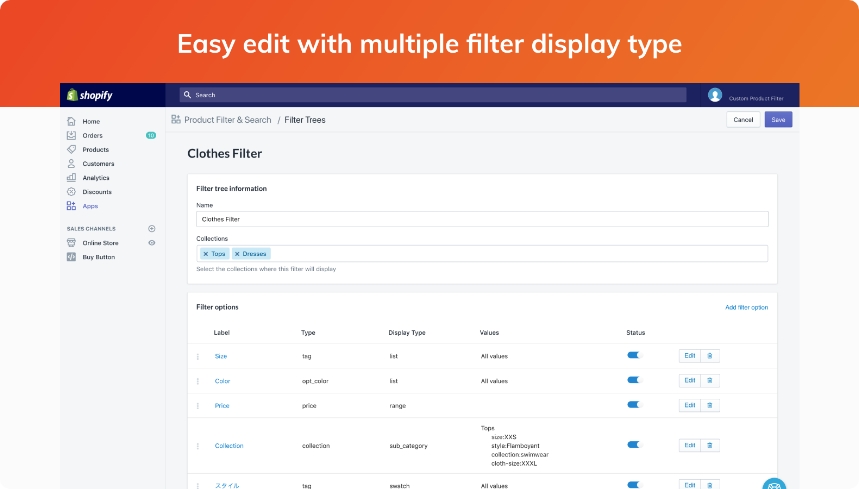
Task: Click the Add filter option link
Action: click(x=746, y=307)
